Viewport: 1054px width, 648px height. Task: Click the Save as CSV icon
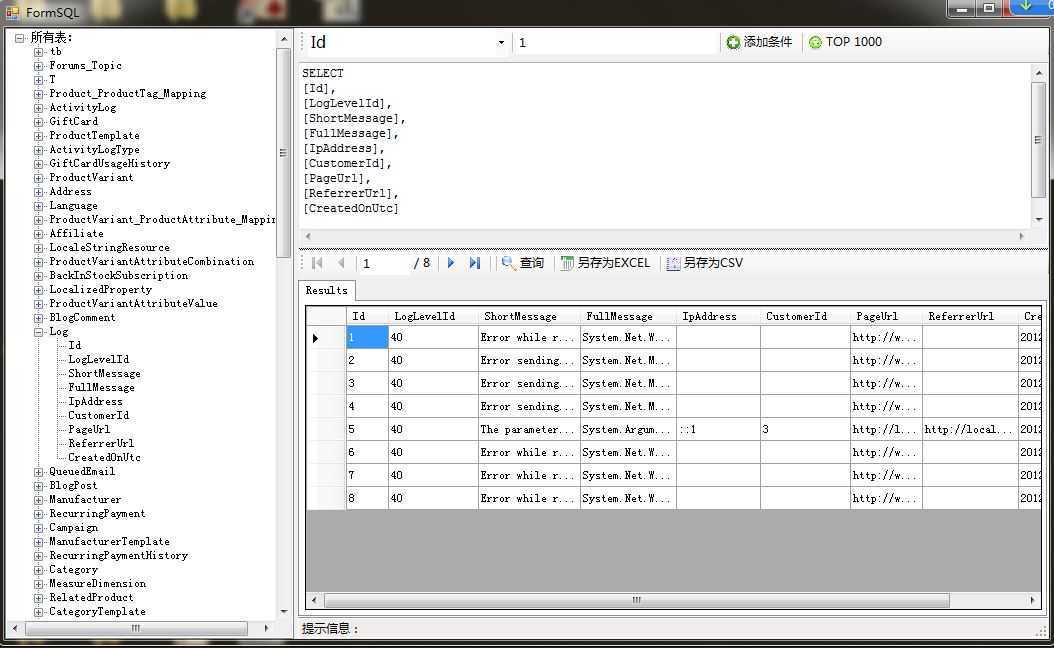click(673, 263)
